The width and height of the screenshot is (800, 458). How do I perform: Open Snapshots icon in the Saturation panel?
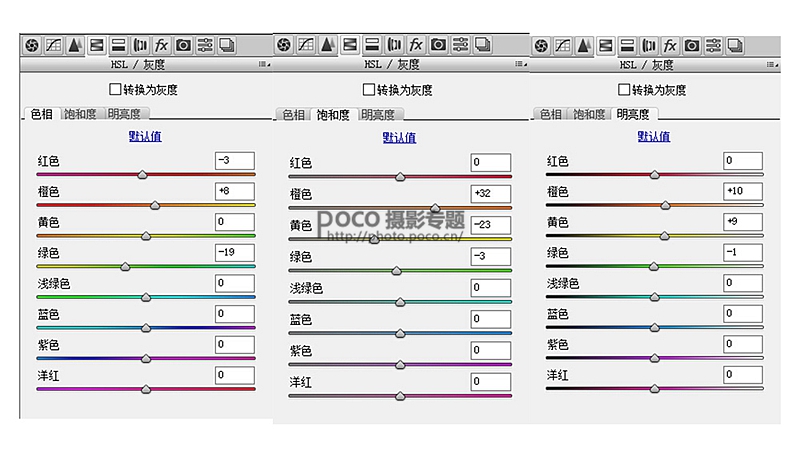click(483, 45)
